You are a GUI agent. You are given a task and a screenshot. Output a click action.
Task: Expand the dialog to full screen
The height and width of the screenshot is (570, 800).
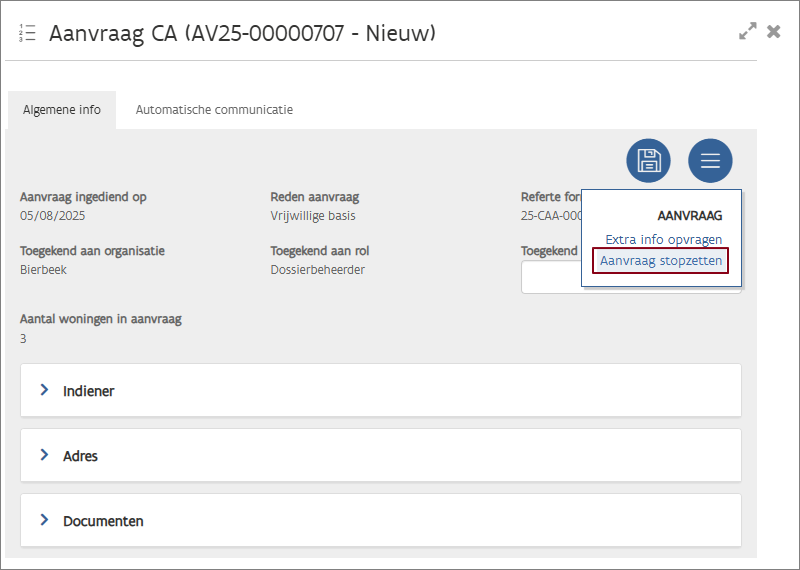coord(747,32)
